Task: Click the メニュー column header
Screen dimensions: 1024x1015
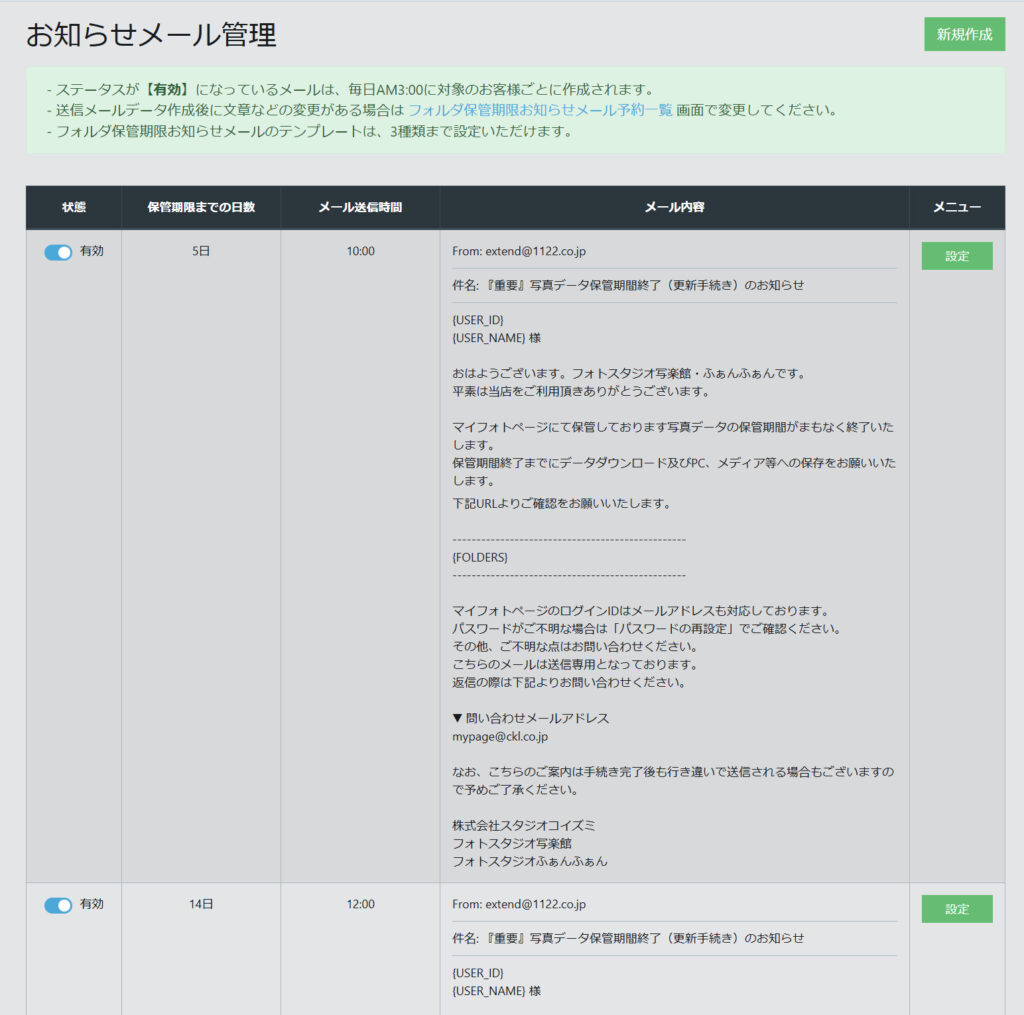Action: tap(956, 208)
